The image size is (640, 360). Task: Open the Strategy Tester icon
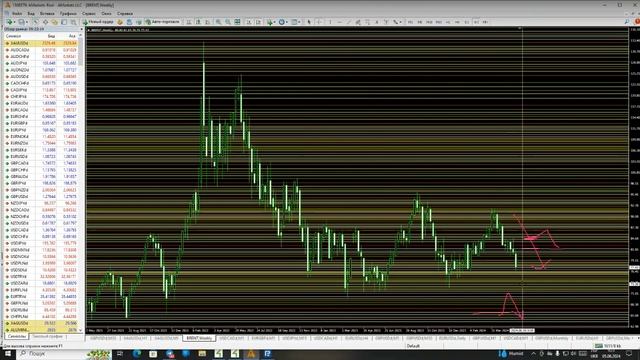[x=73, y=22]
